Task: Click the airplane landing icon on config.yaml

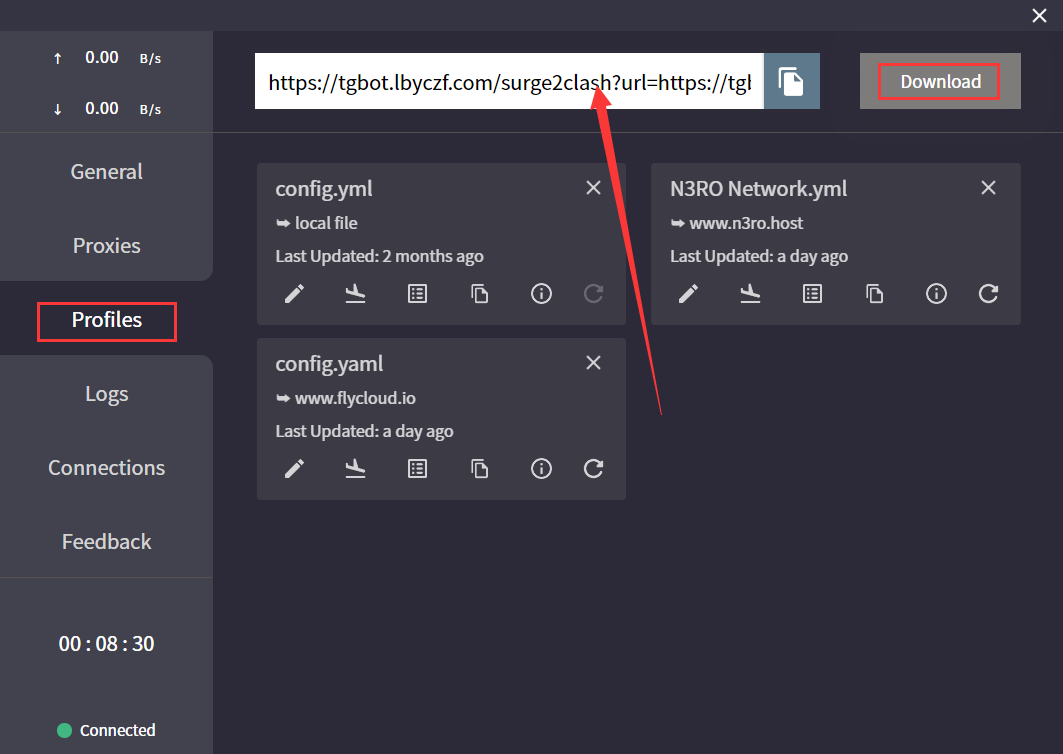Action: [355, 469]
